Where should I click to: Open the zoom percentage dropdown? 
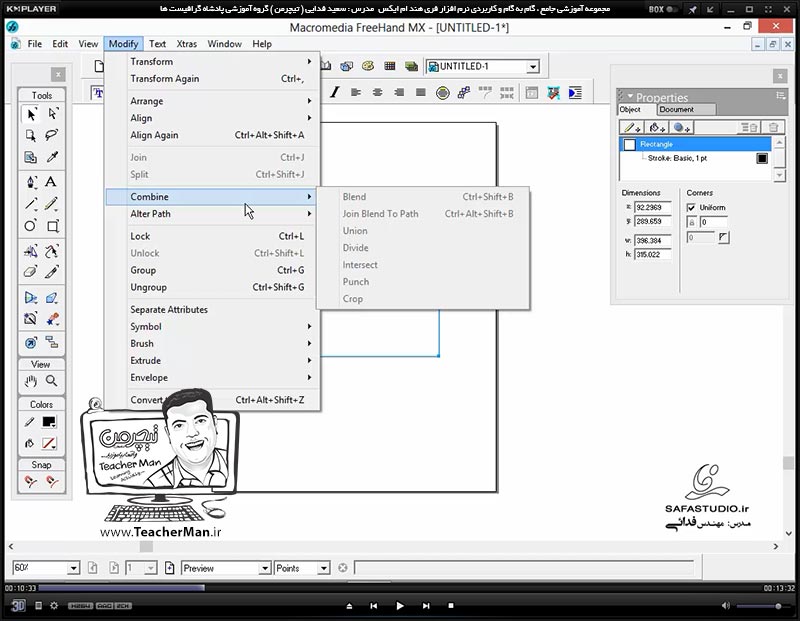click(73, 568)
